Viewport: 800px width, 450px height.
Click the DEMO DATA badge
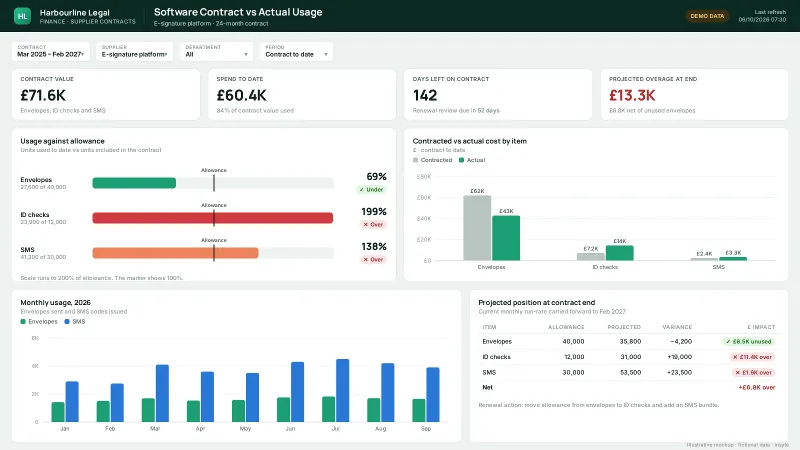pyautogui.click(x=707, y=16)
